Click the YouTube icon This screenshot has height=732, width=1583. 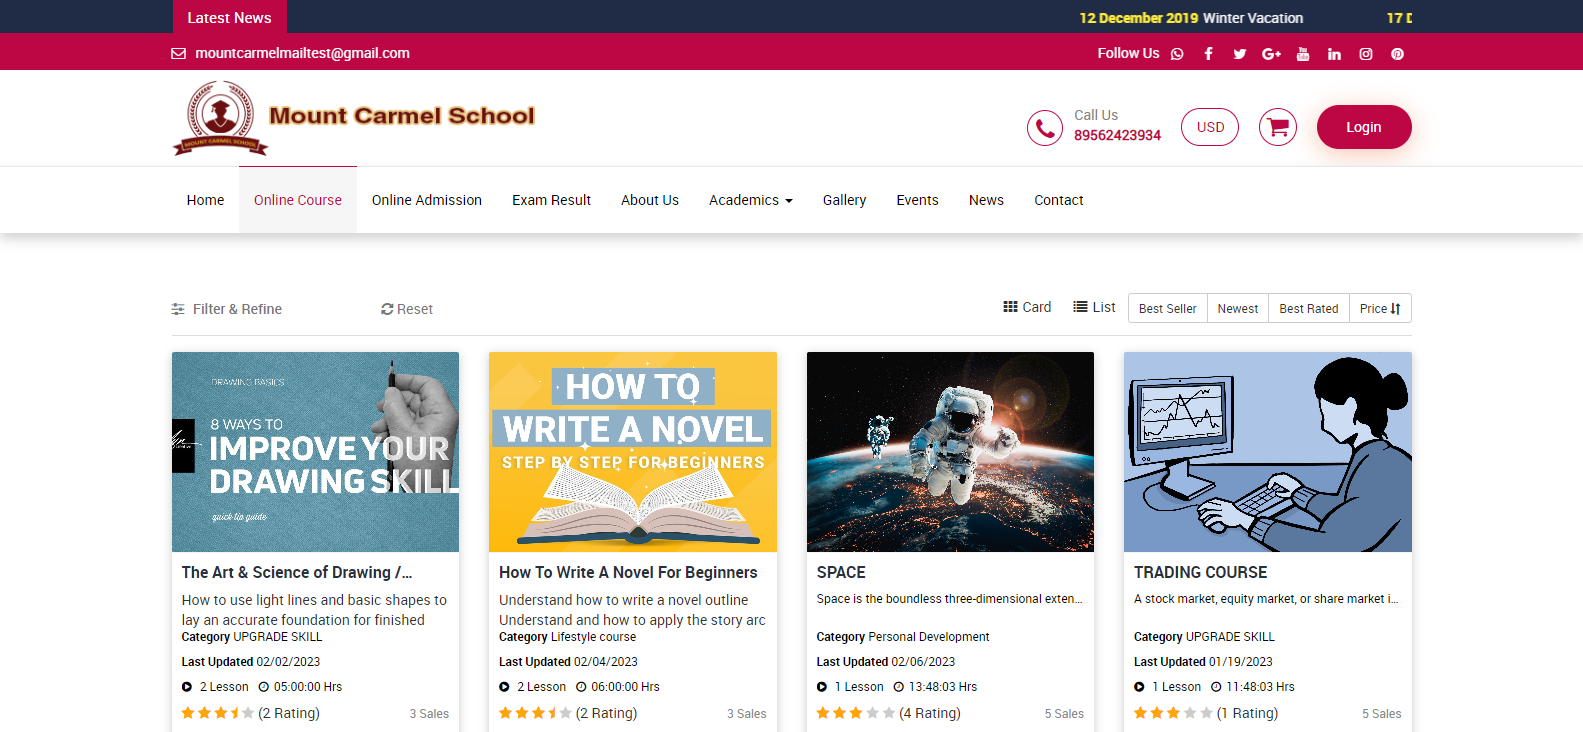[1302, 54]
